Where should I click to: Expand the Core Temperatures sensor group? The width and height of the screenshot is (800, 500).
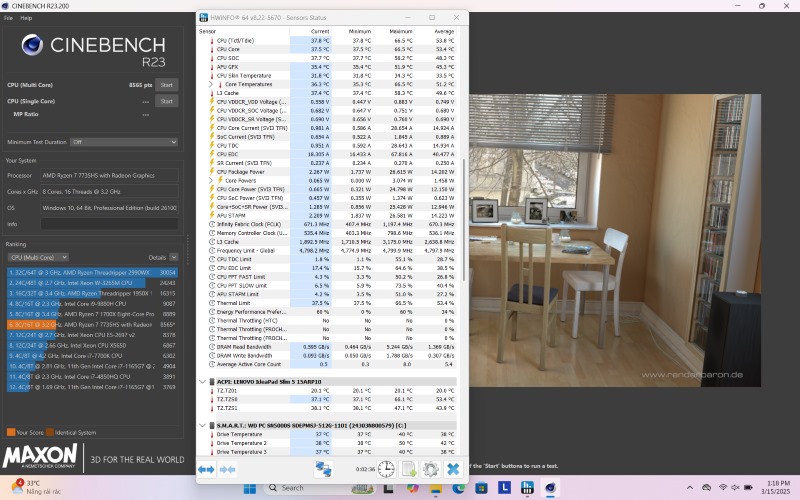pos(211,84)
